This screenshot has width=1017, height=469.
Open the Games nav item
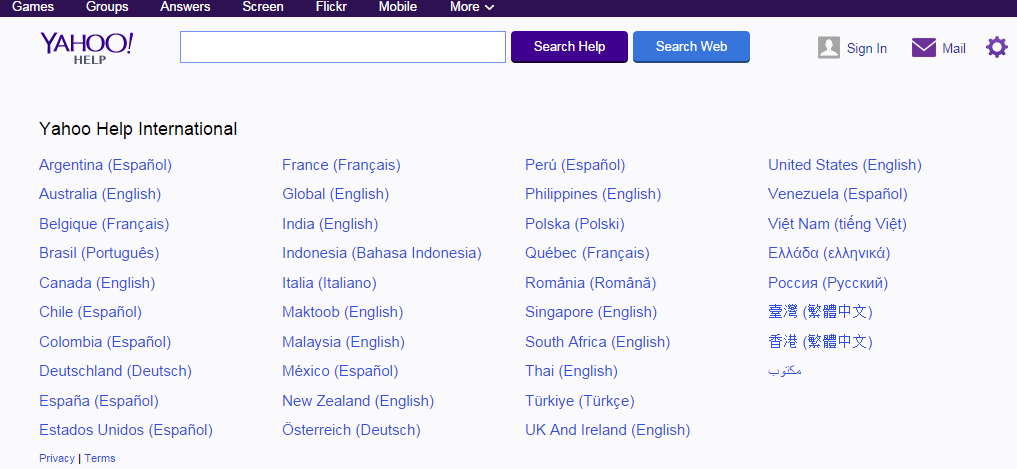[33, 7]
